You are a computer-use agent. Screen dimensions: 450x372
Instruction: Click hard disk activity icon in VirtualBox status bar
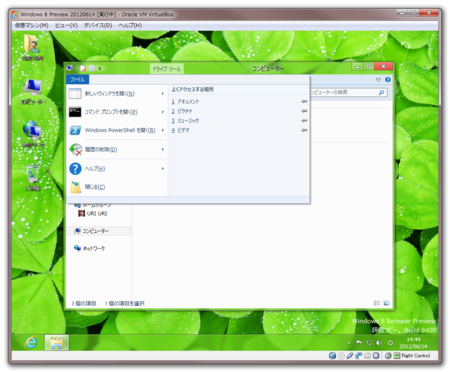point(332,356)
